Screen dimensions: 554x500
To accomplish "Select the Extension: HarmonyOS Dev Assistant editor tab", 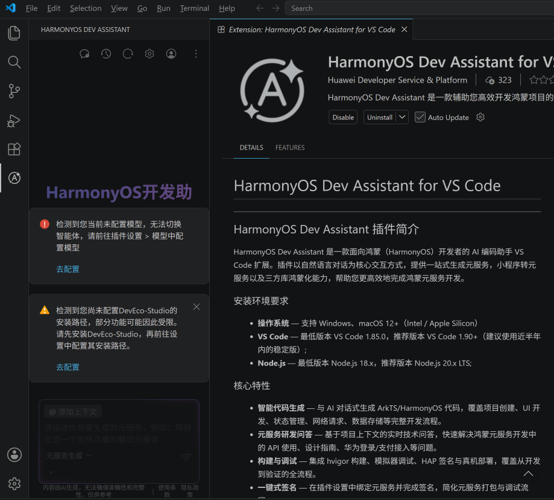I will click(311, 29).
